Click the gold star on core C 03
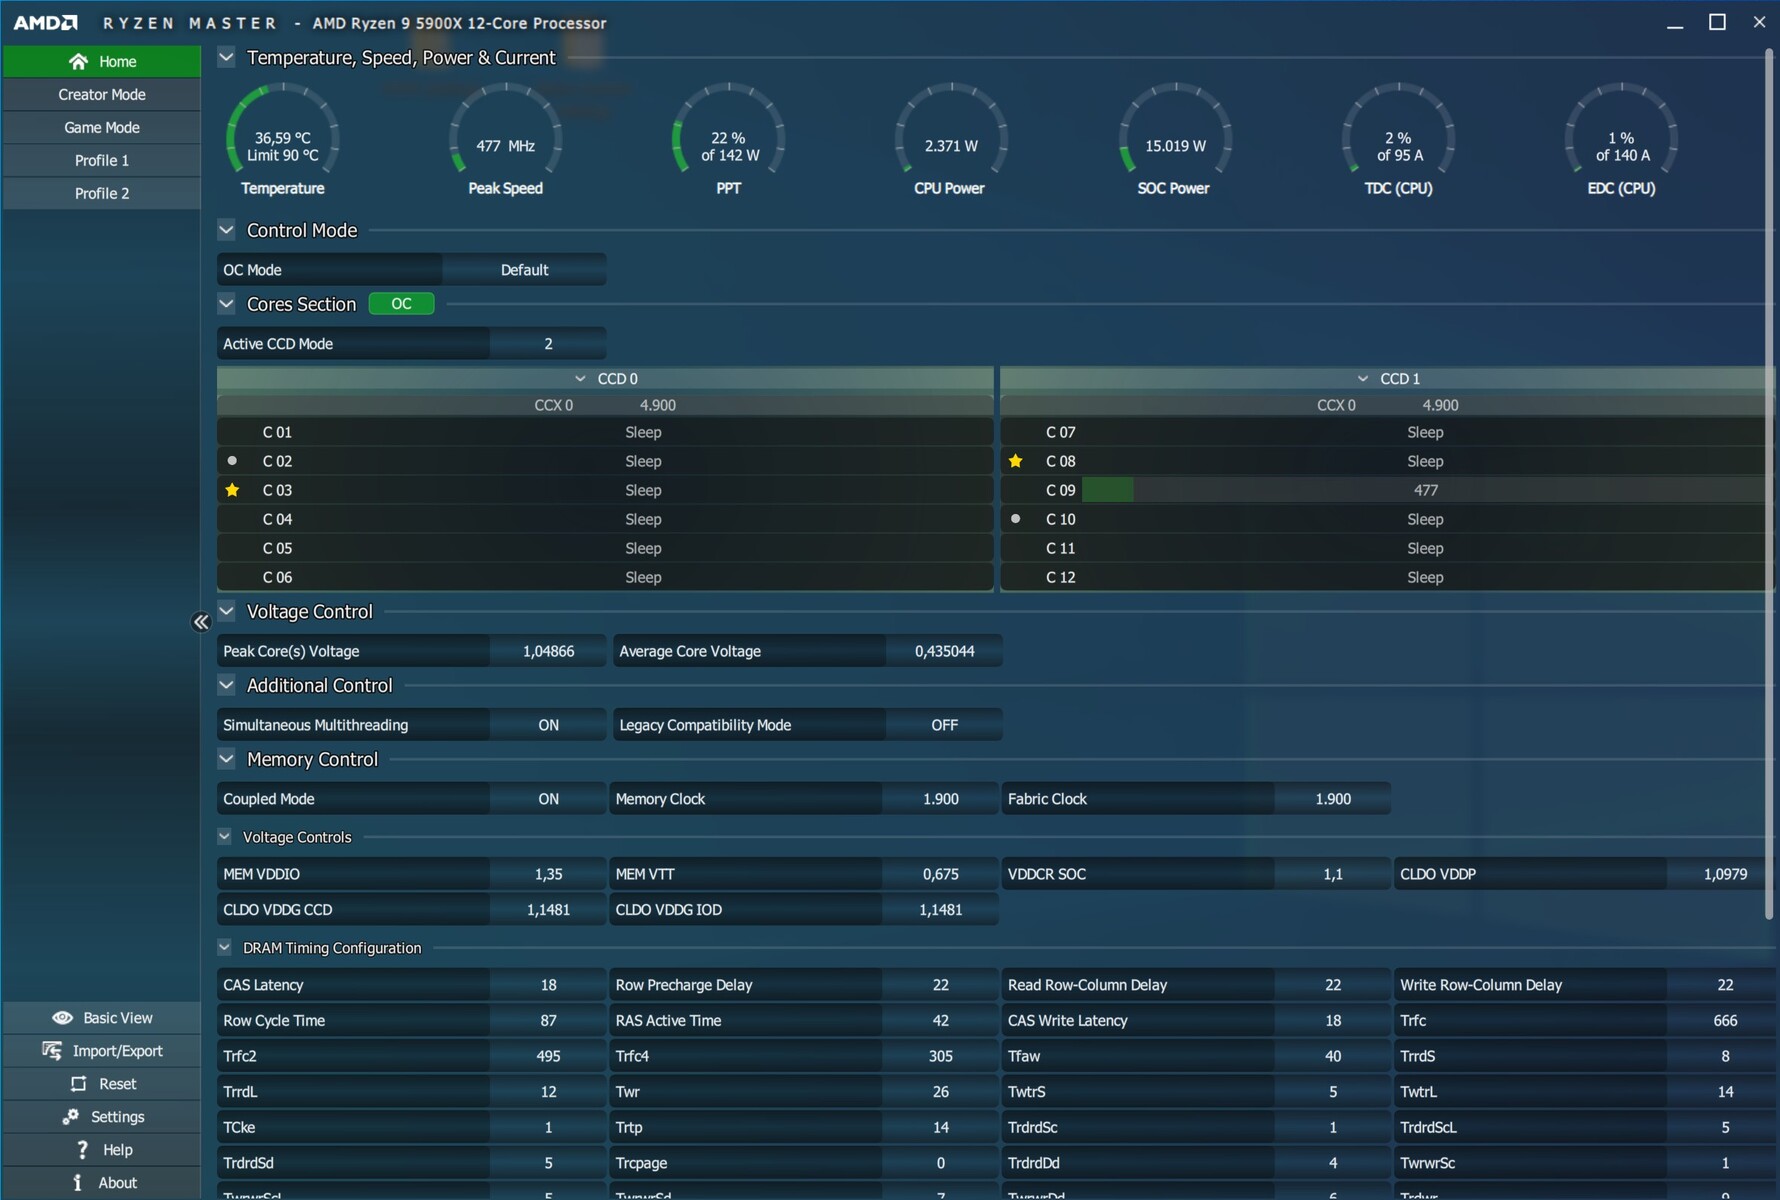Image resolution: width=1780 pixels, height=1200 pixels. pyautogui.click(x=232, y=490)
